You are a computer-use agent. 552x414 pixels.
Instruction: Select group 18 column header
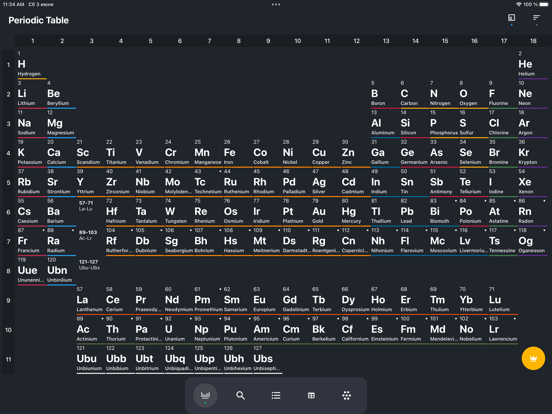[x=533, y=41]
